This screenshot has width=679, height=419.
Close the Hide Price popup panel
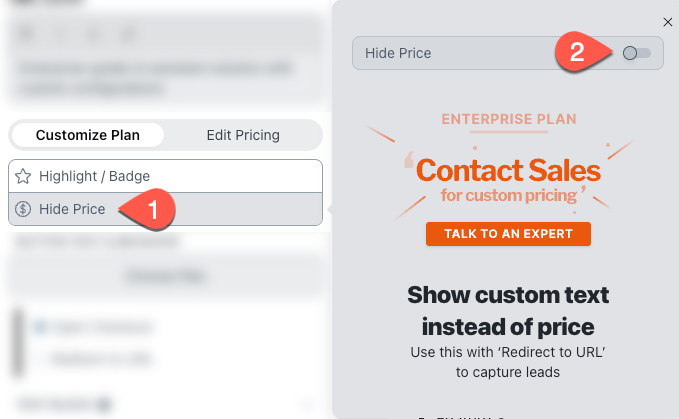click(x=668, y=22)
